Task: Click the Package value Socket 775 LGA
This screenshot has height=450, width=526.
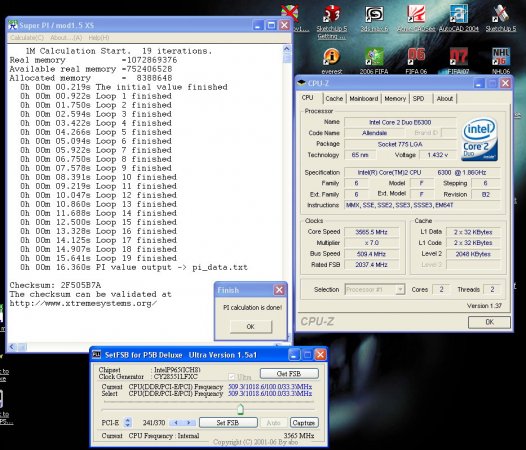Action: point(400,144)
